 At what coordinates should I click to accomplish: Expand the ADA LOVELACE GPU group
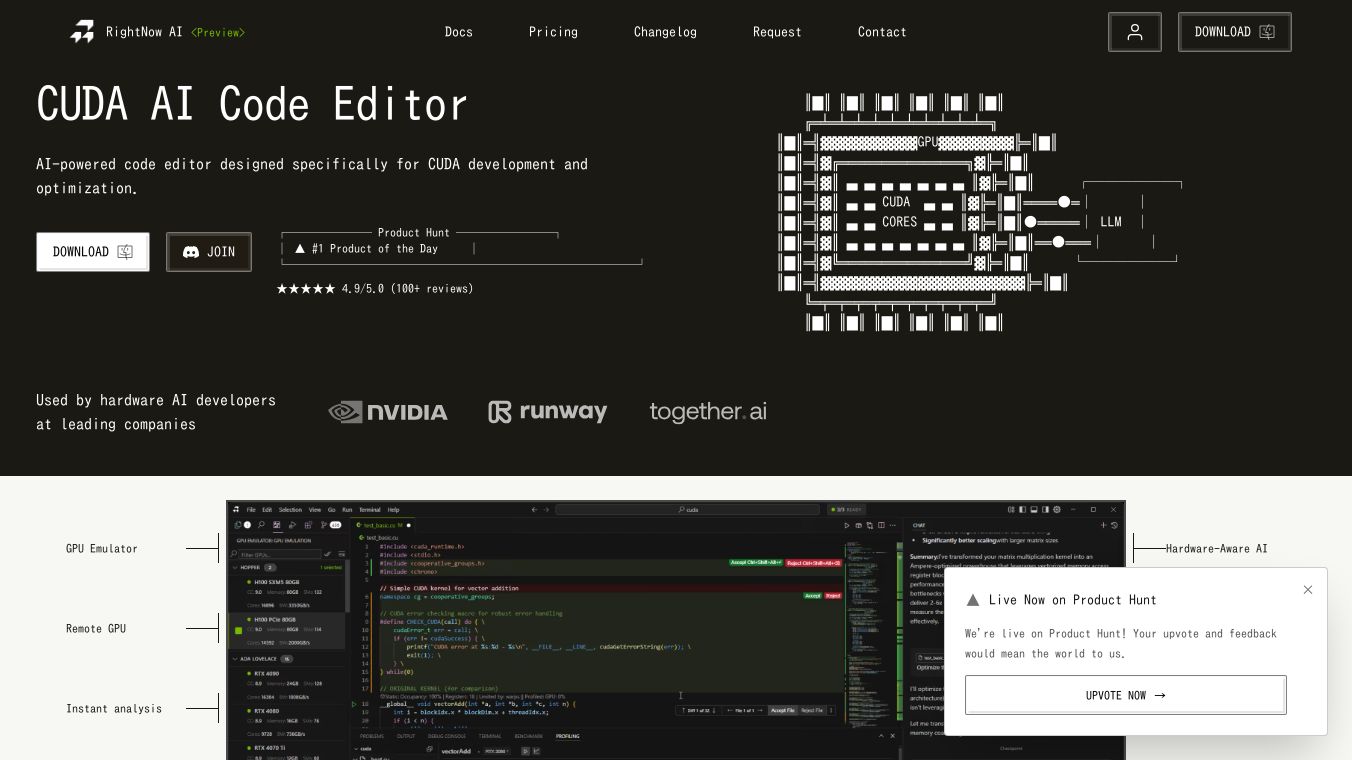pos(235,657)
